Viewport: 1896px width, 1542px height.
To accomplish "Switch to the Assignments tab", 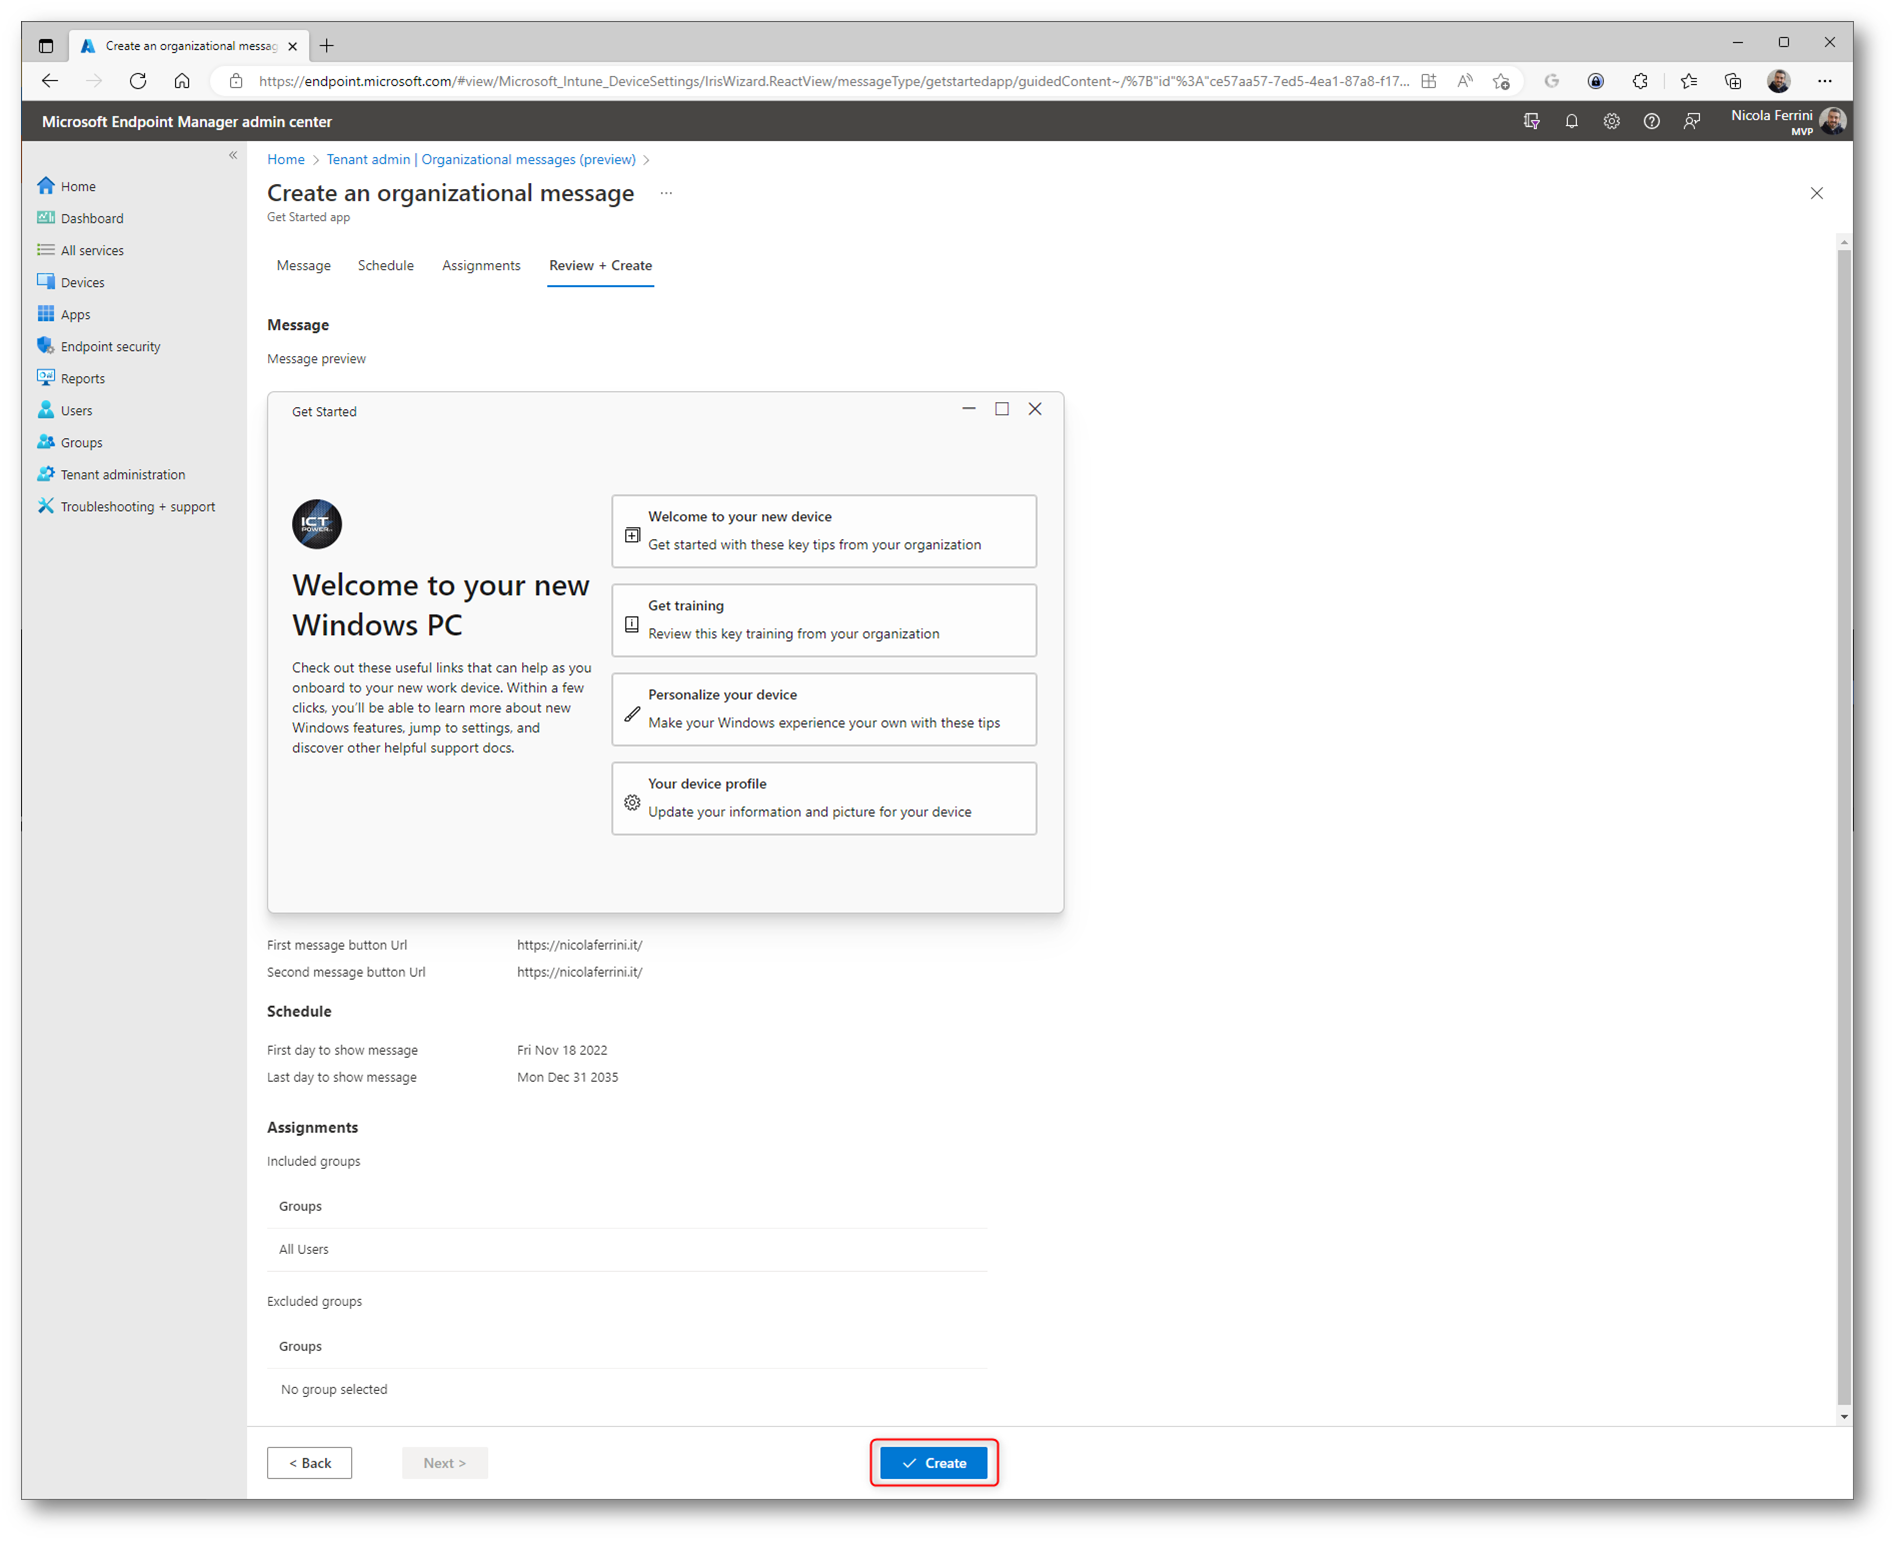I will (x=481, y=266).
